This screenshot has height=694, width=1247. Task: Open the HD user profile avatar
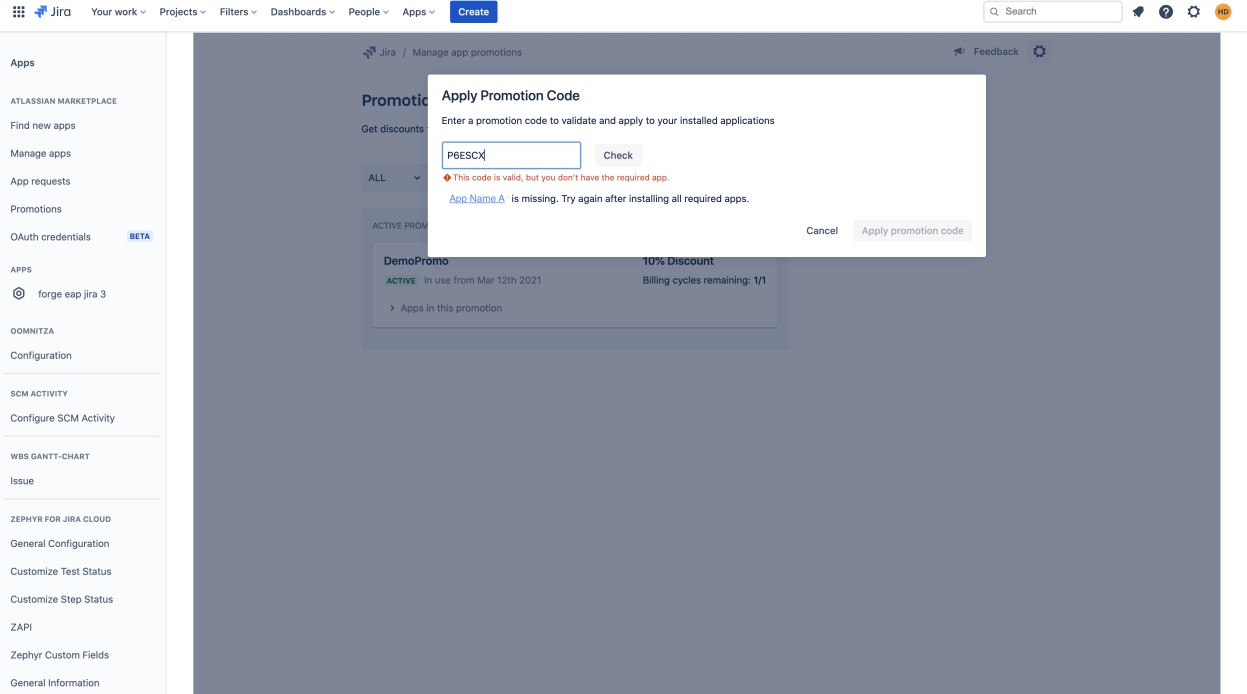click(1223, 12)
